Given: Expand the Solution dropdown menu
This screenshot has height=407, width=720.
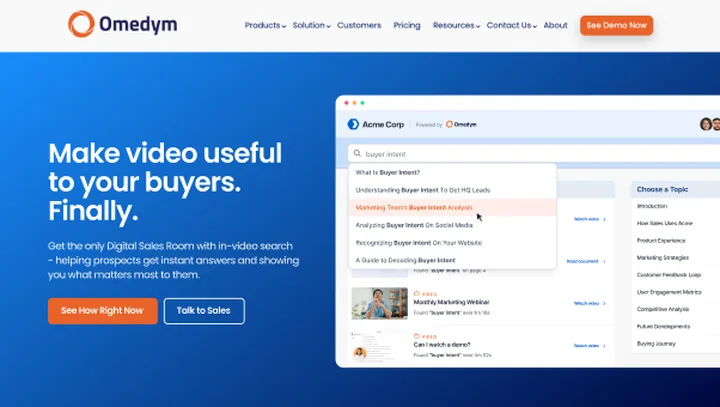Looking at the screenshot, I should point(311,25).
